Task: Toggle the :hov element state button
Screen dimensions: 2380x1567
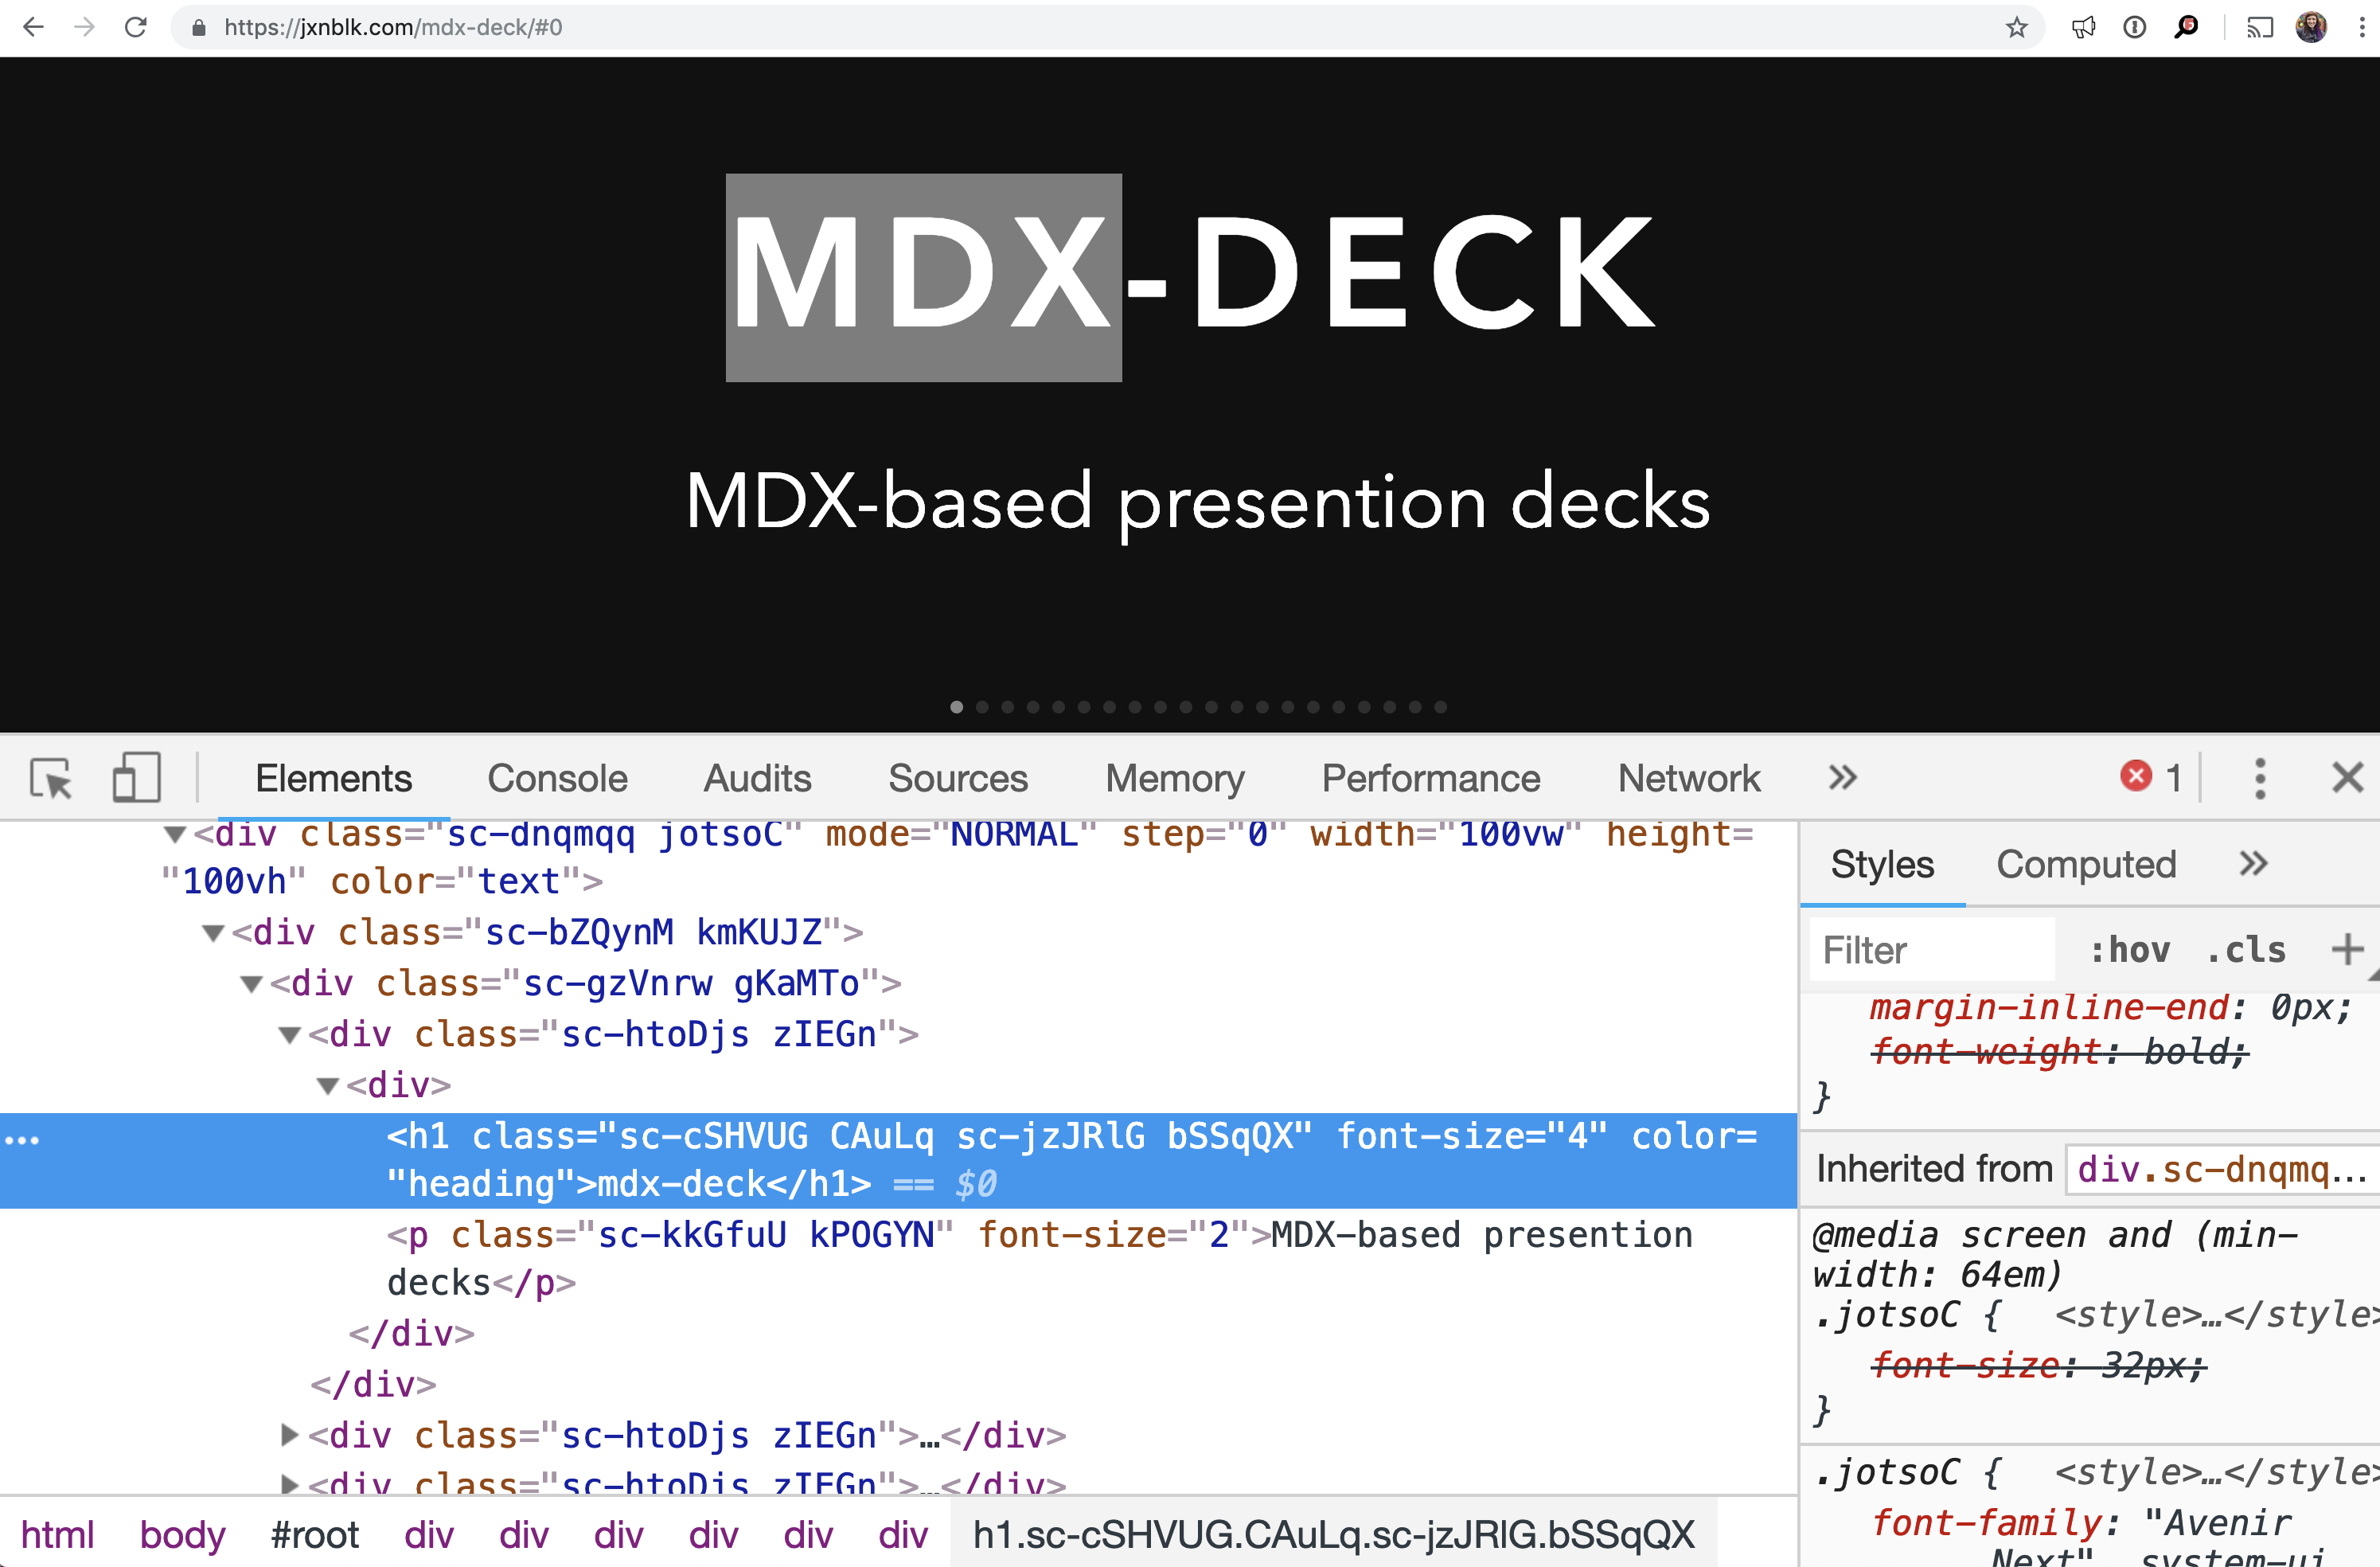Action: click(x=2129, y=950)
